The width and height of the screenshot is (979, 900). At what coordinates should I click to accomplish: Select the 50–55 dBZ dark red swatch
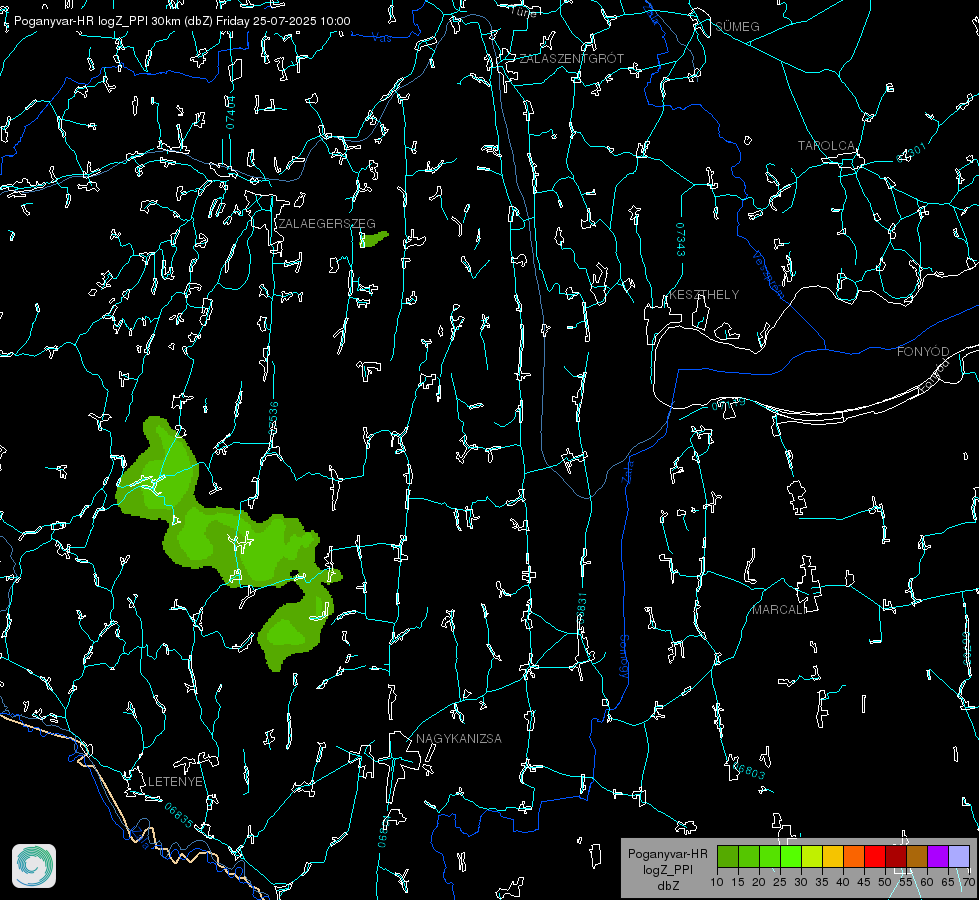point(897,856)
